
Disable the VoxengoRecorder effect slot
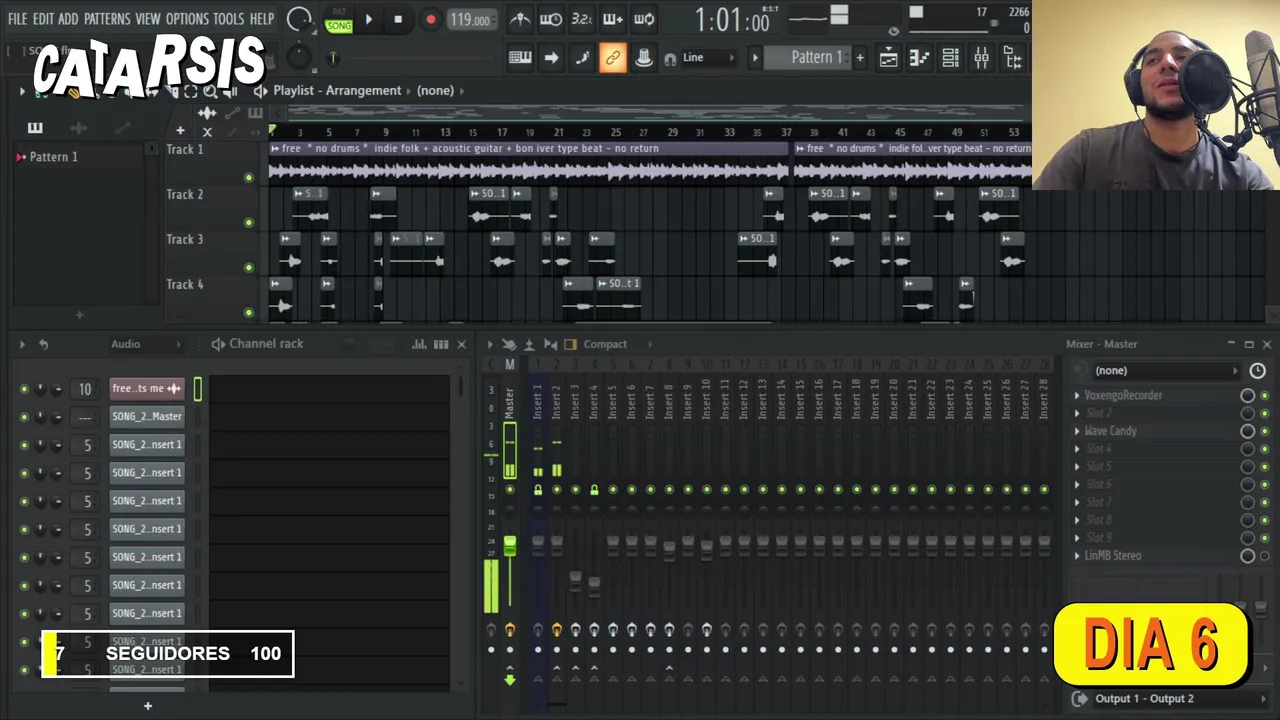1265,396
